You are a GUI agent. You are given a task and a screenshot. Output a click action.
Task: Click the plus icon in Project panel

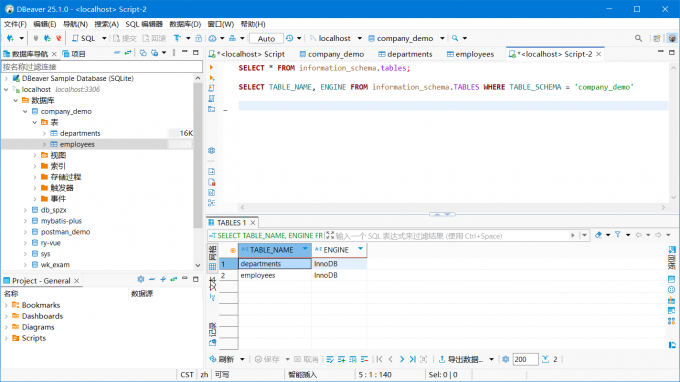coord(163,280)
